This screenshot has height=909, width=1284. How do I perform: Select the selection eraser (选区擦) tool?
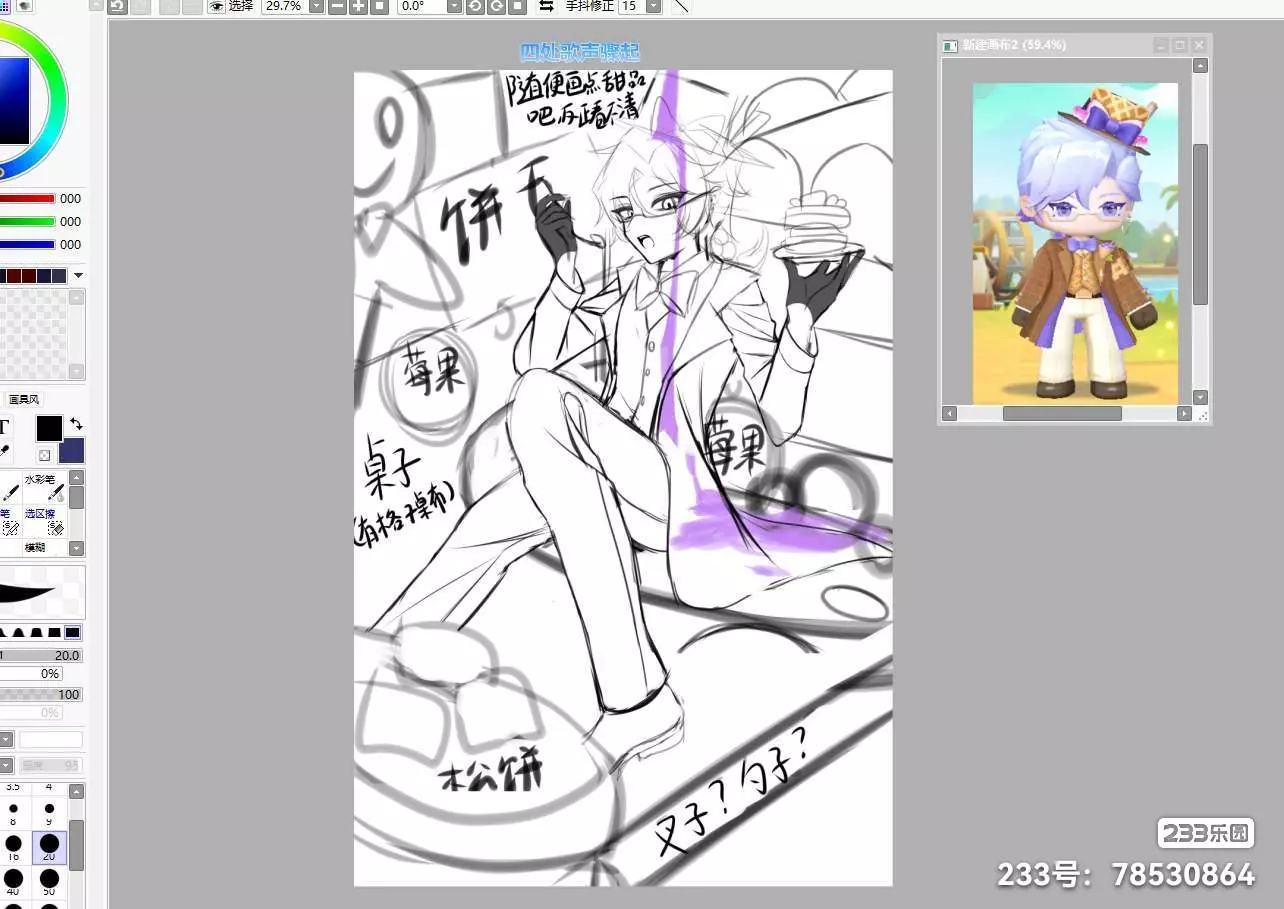[45, 520]
